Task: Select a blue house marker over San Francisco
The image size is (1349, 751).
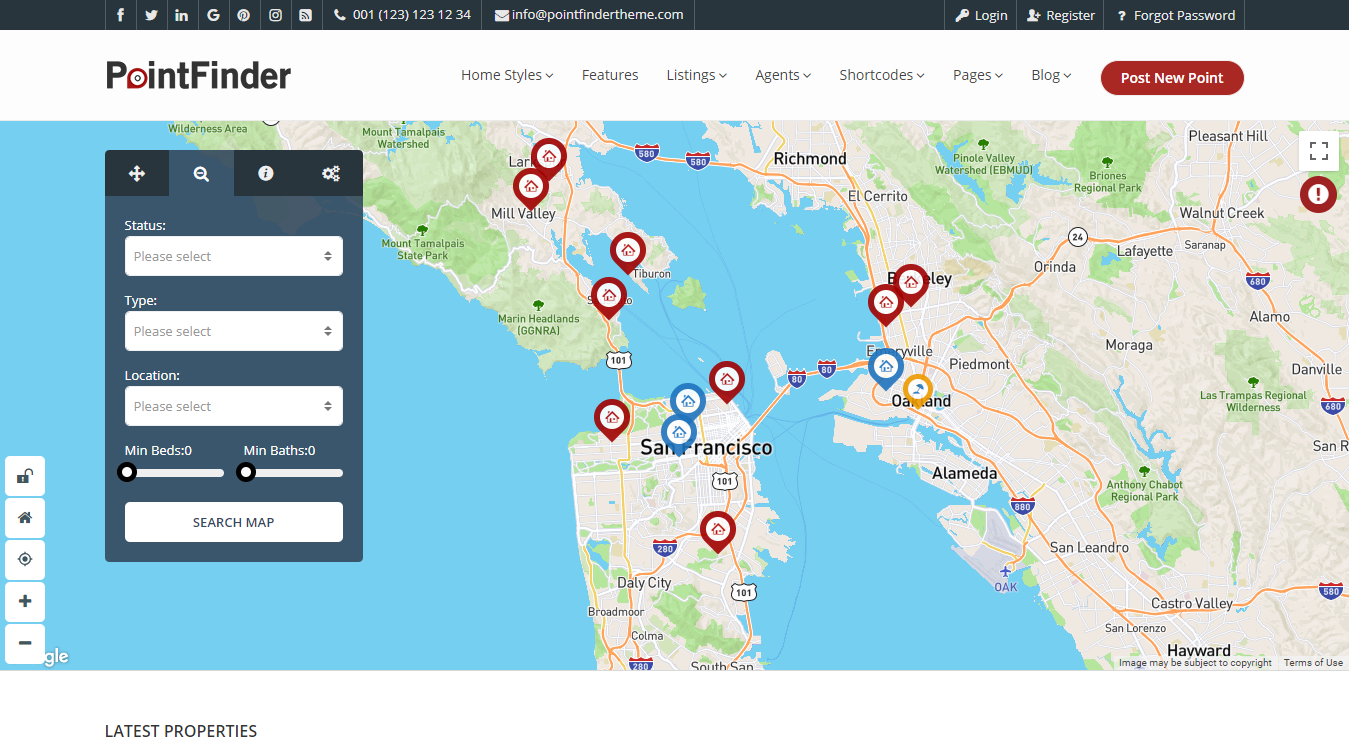Action: click(x=687, y=399)
